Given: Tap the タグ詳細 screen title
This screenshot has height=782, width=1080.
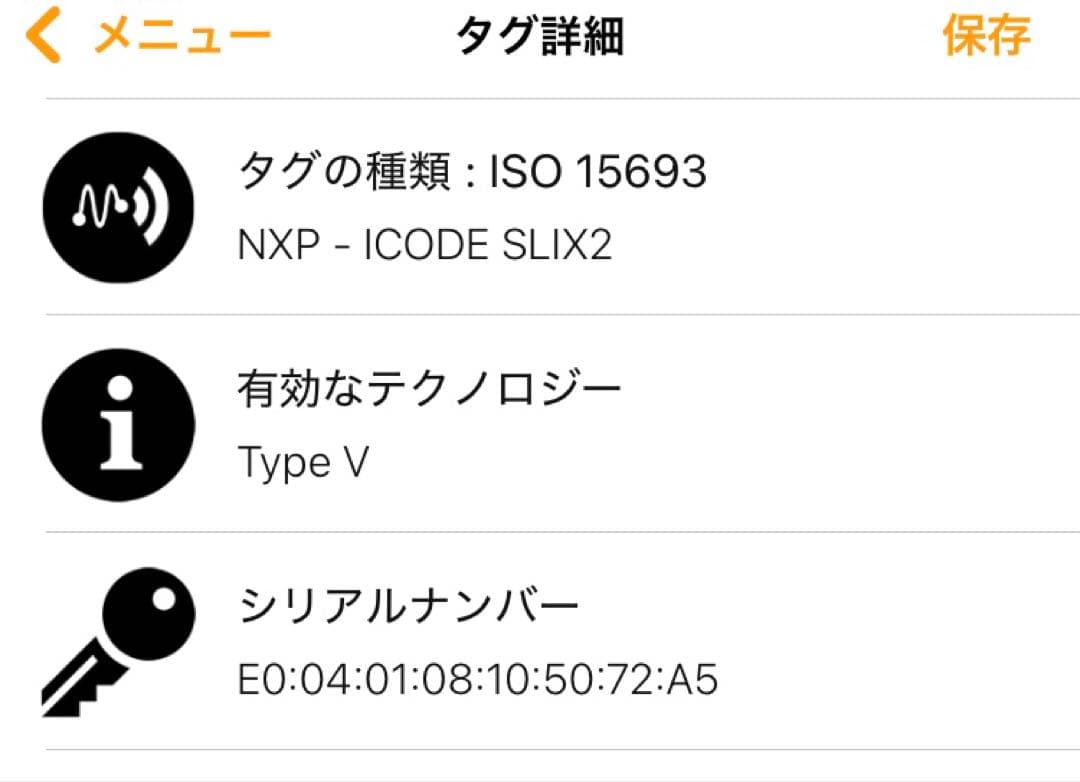Looking at the screenshot, I should (540, 37).
